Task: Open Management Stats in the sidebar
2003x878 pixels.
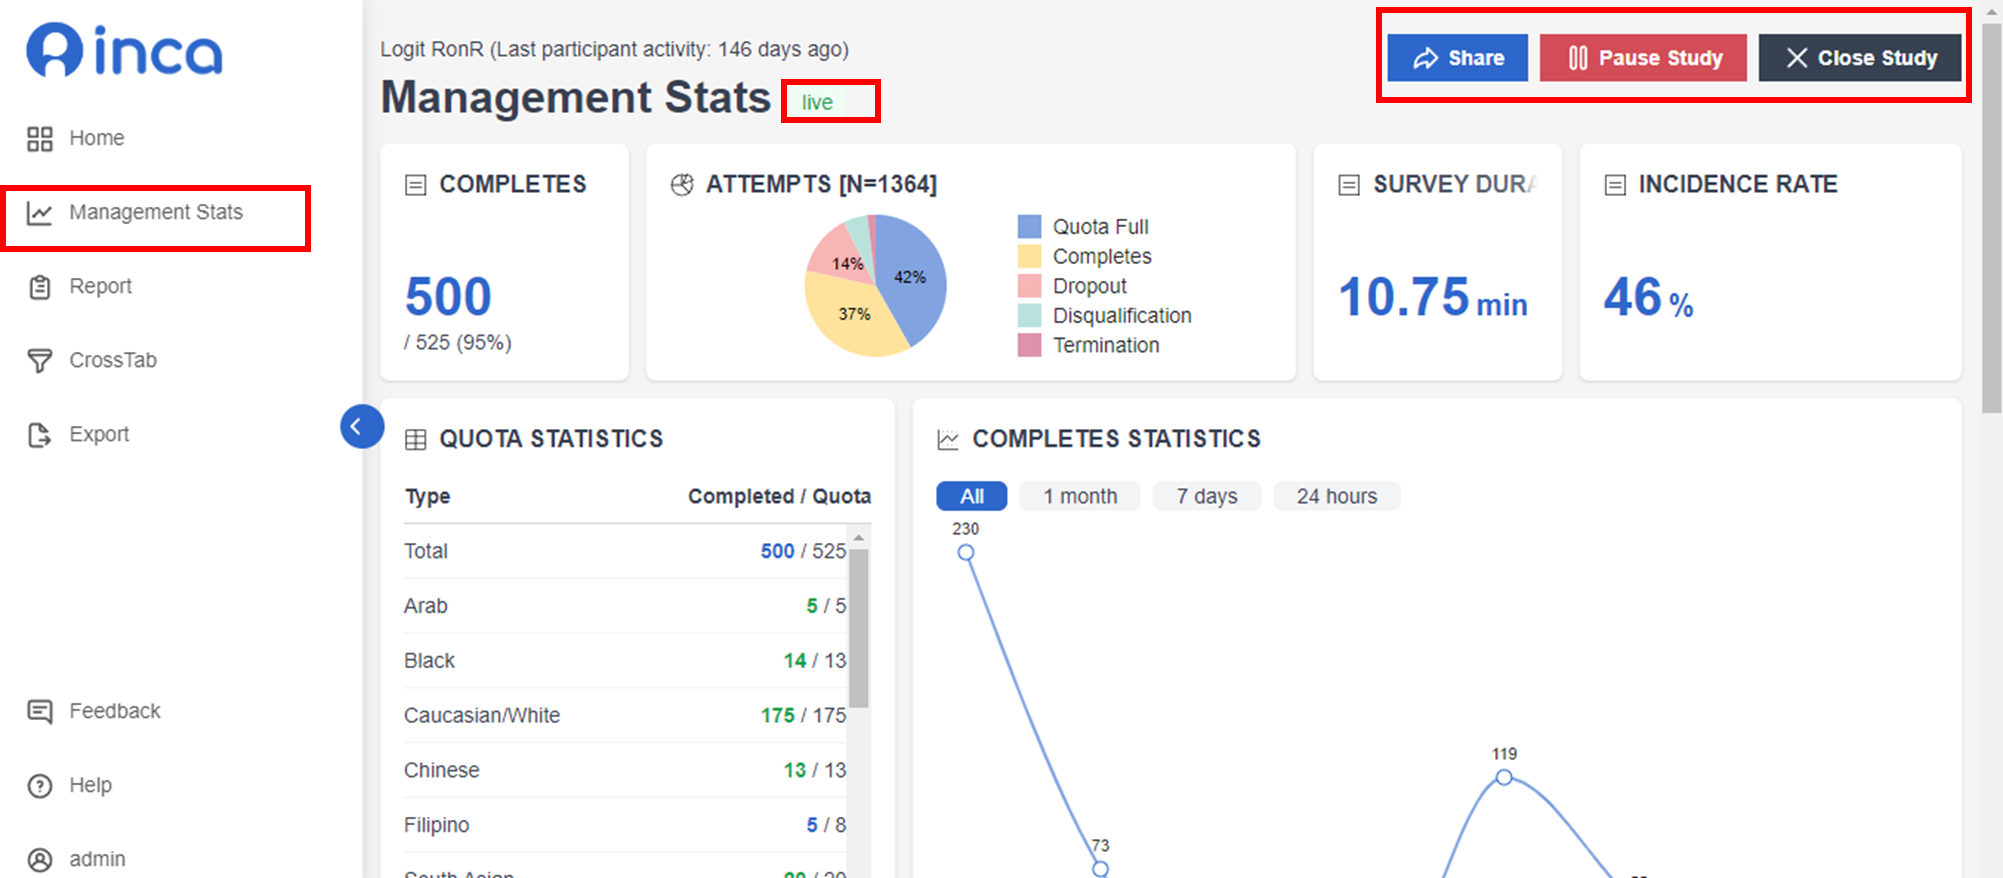Action: pyautogui.click(x=156, y=212)
